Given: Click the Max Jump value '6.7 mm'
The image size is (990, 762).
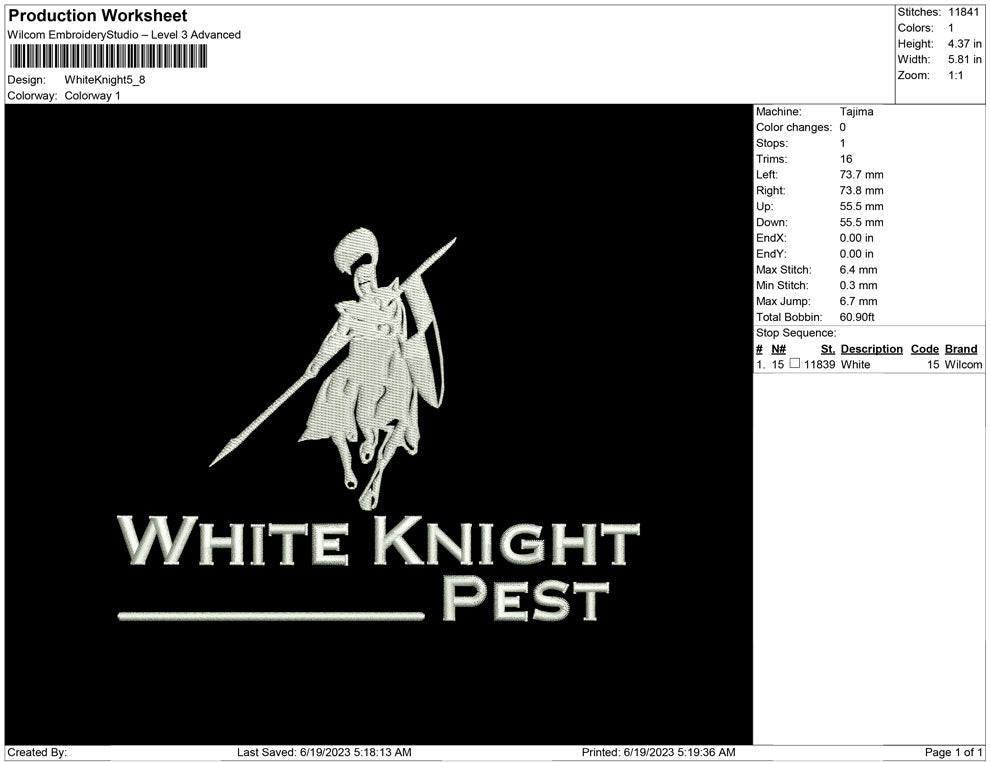Looking at the screenshot, I should 858,301.
